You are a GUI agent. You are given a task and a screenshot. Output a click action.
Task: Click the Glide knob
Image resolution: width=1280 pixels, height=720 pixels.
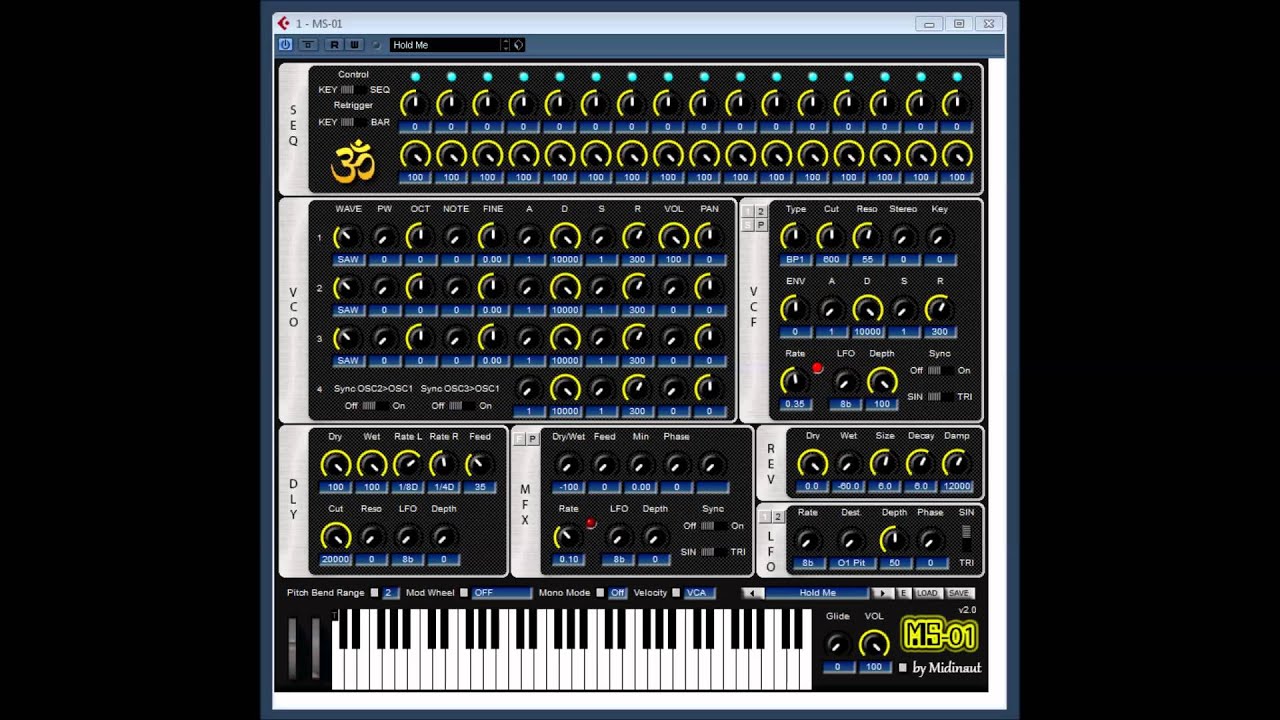click(838, 644)
